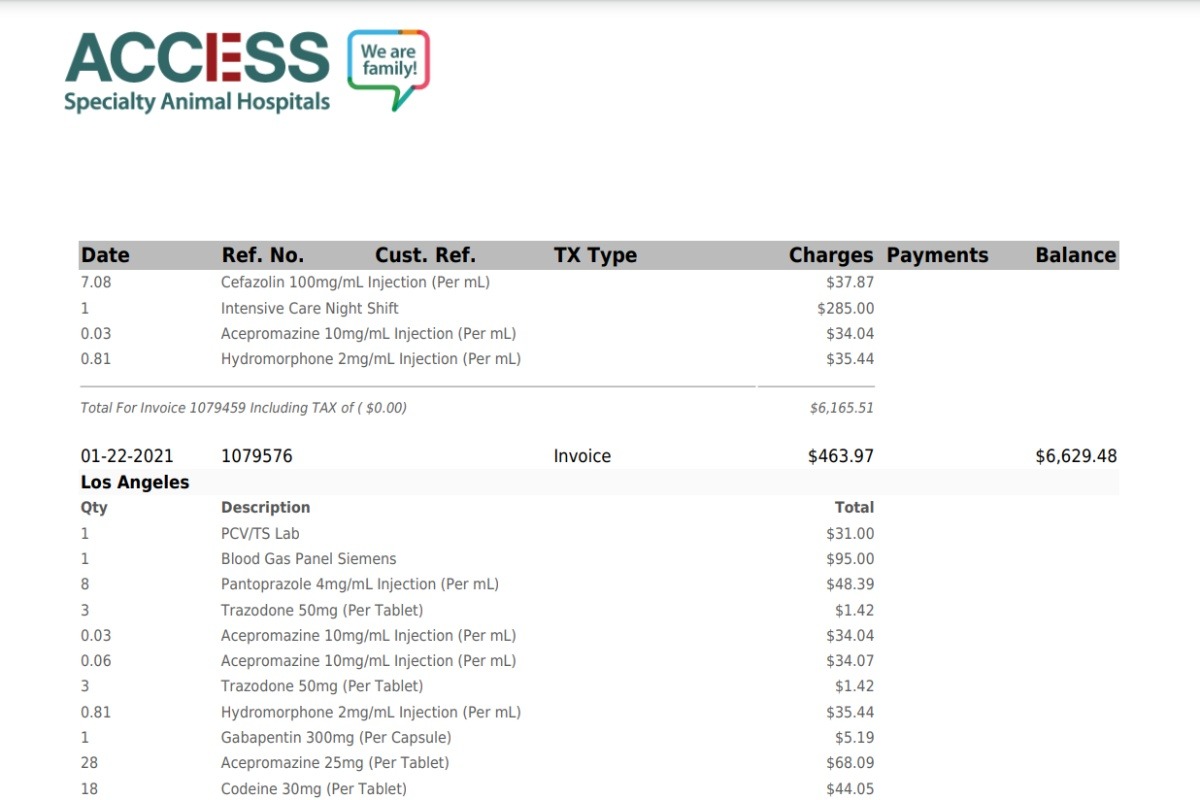The width and height of the screenshot is (1200, 800).
Task: Select the invoice total of $6,165.51
Action: pyautogui.click(x=841, y=408)
